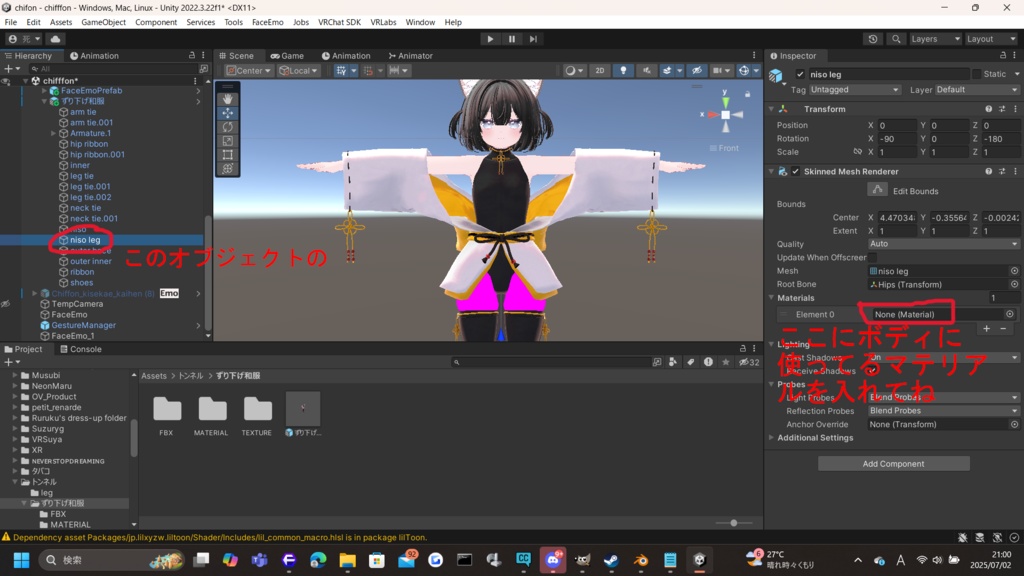The width and height of the screenshot is (1024, 576).
Task: Open the VRChat SDK menu
Action: pos(339,22)
